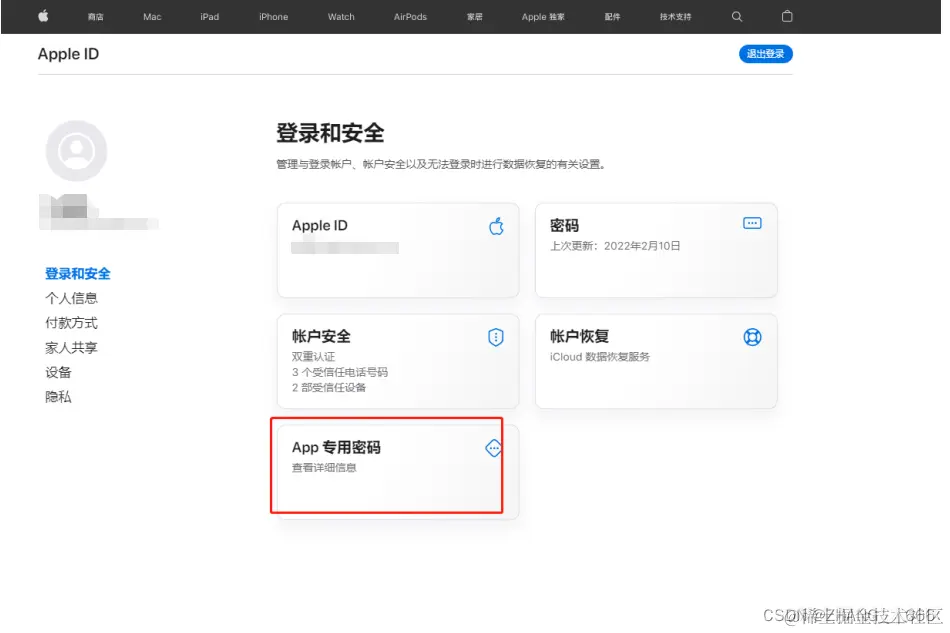950x633 pixels.
Task: Click the 2 部受信任设备 text
Action: 329,388
